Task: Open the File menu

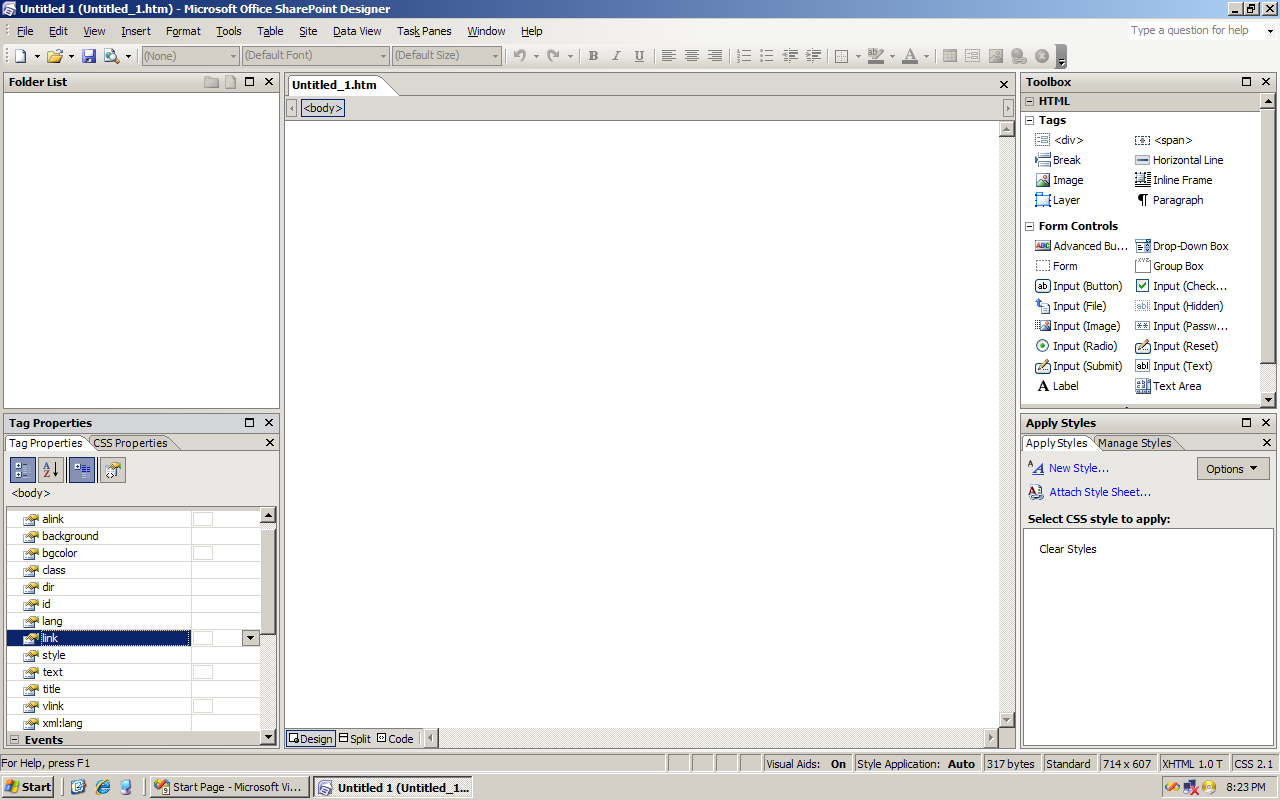Action: coord(25,31)
